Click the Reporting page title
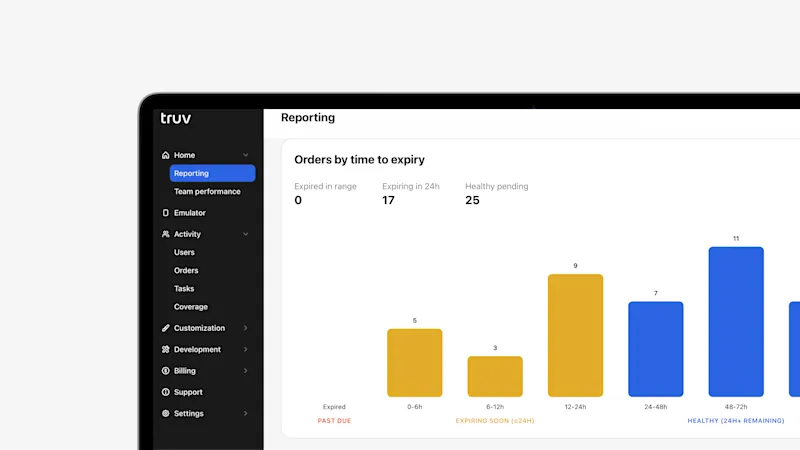This screenshot has width=800, height=450. point(308,118)
